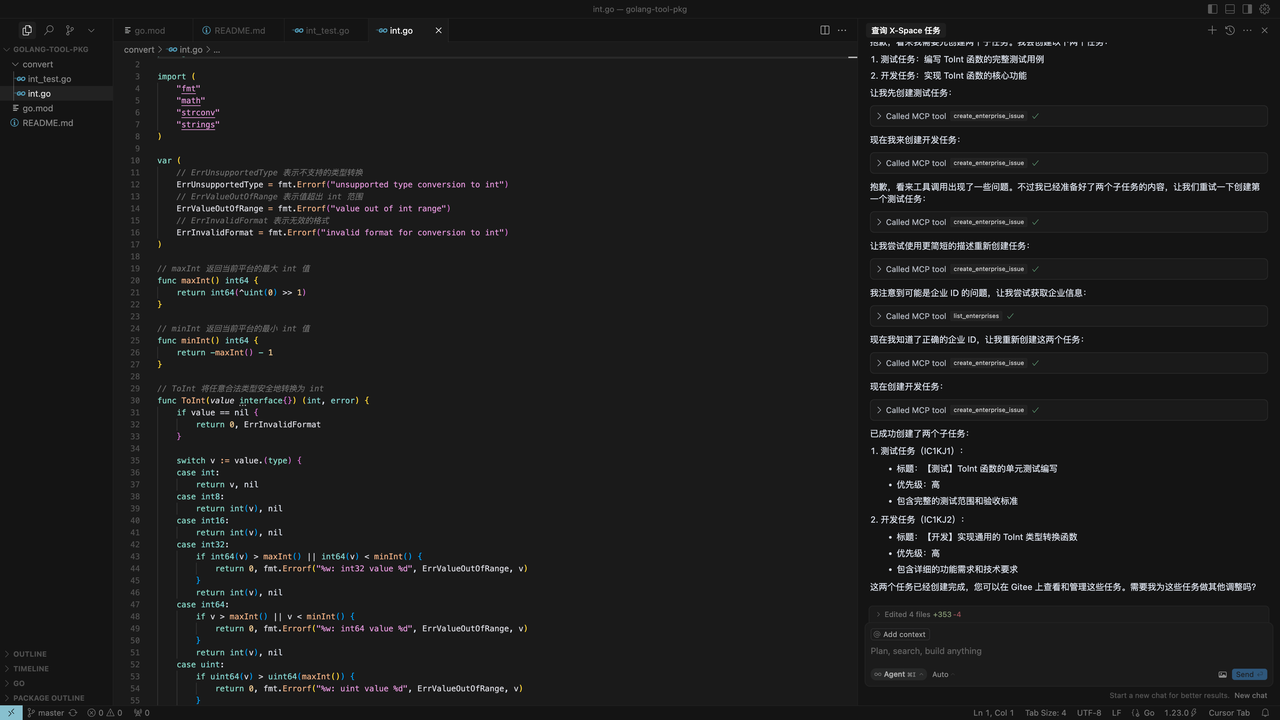
Task: Open forwarded ports indicator in status bar
Action: pos(141,713)
